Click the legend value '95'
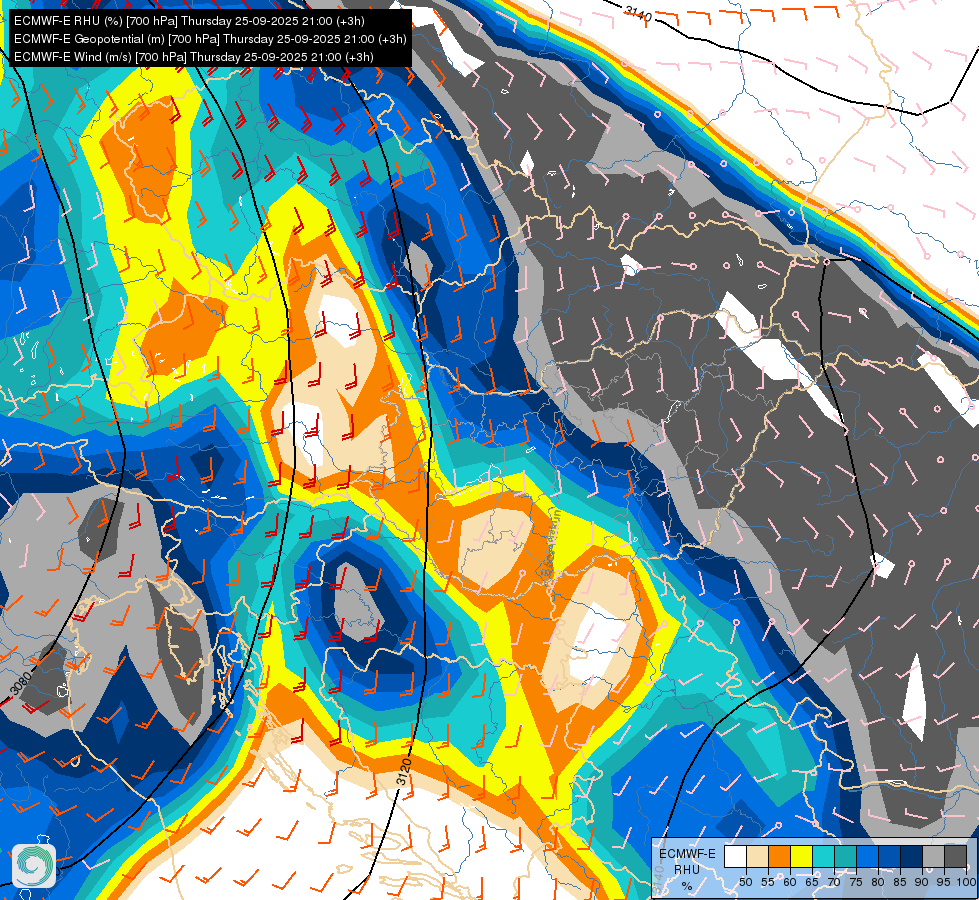 pyautogui.click(x=943, y=882)
